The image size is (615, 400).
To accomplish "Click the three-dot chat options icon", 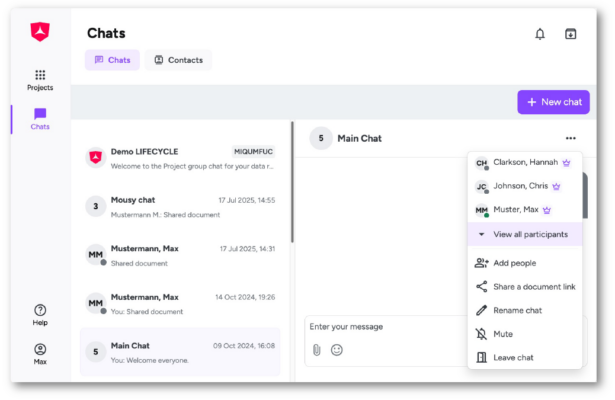I will click(x=571, y=138).
